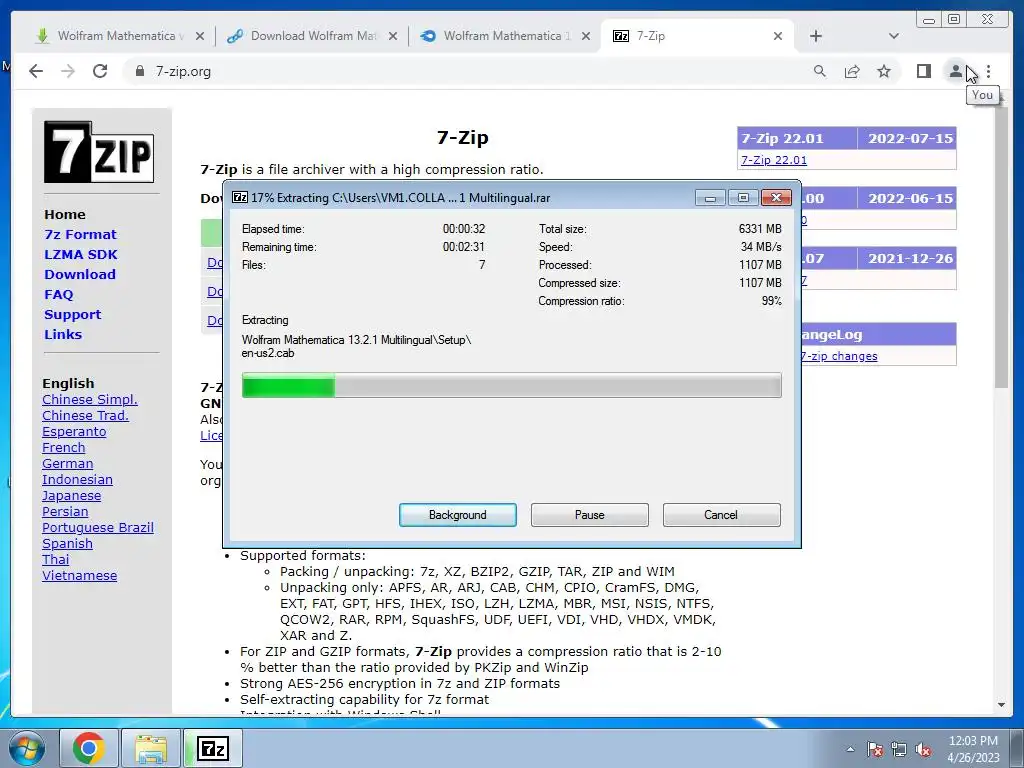Go back to previous page
1024x768 pixels.
(x=36, y=71)
